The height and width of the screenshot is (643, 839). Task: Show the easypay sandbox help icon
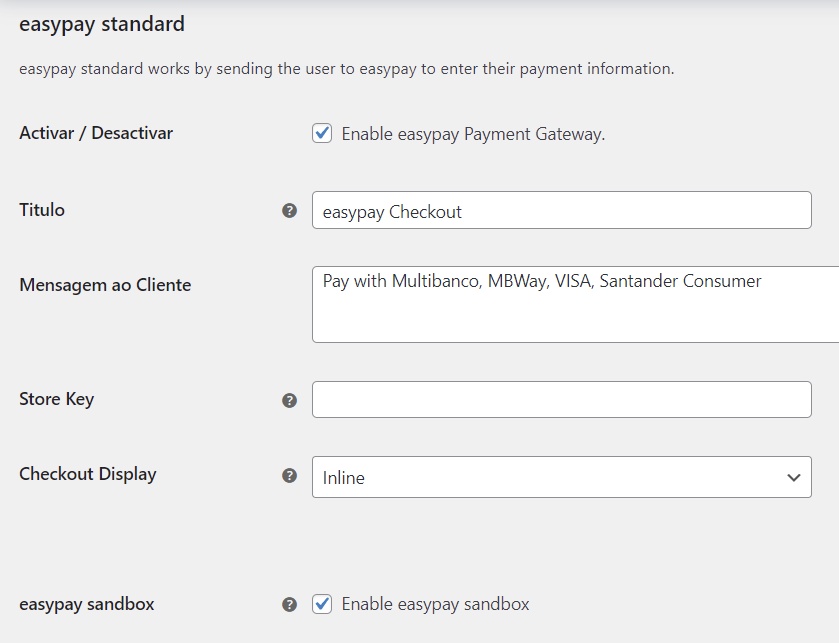289,604
